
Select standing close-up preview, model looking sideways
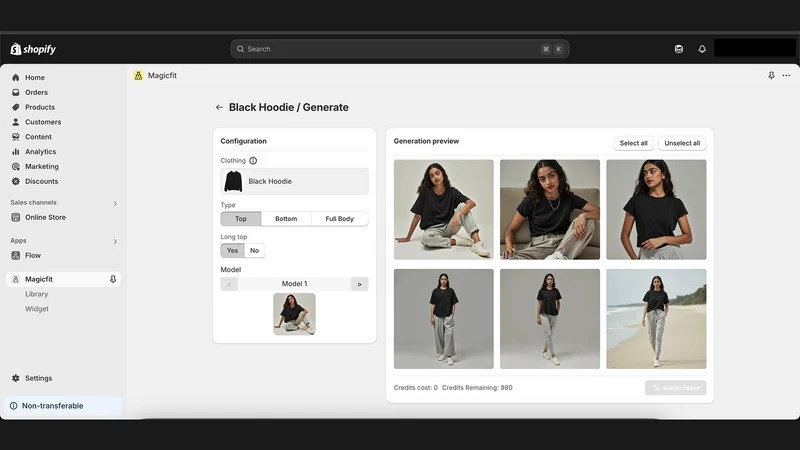(656, 210)
